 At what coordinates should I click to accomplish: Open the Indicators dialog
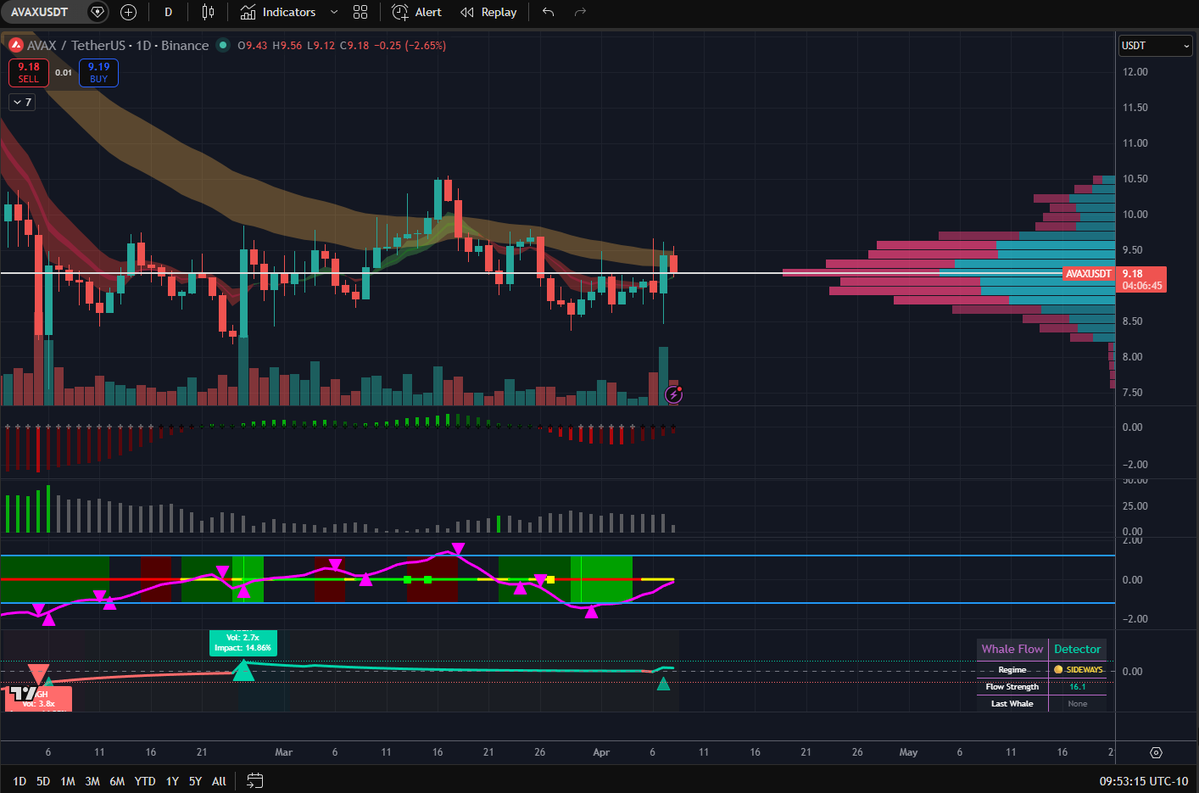[x=278, y=12]
